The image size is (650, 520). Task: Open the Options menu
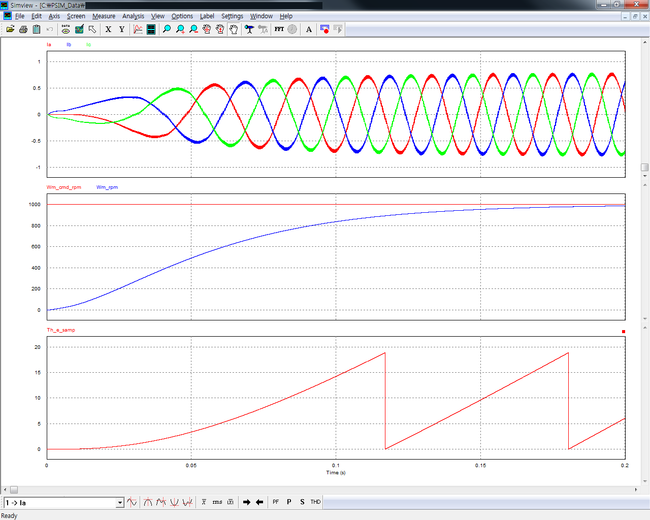[x=182, y=16]
